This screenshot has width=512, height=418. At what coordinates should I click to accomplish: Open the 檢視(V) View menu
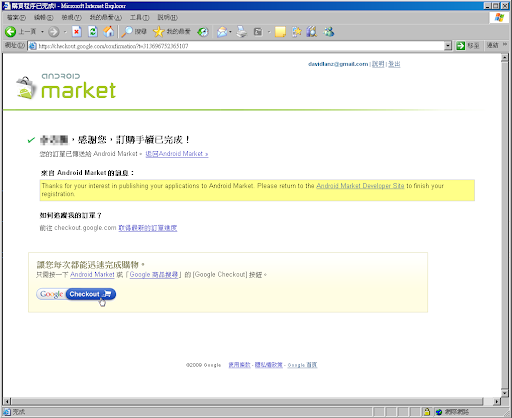coord(71,17)
